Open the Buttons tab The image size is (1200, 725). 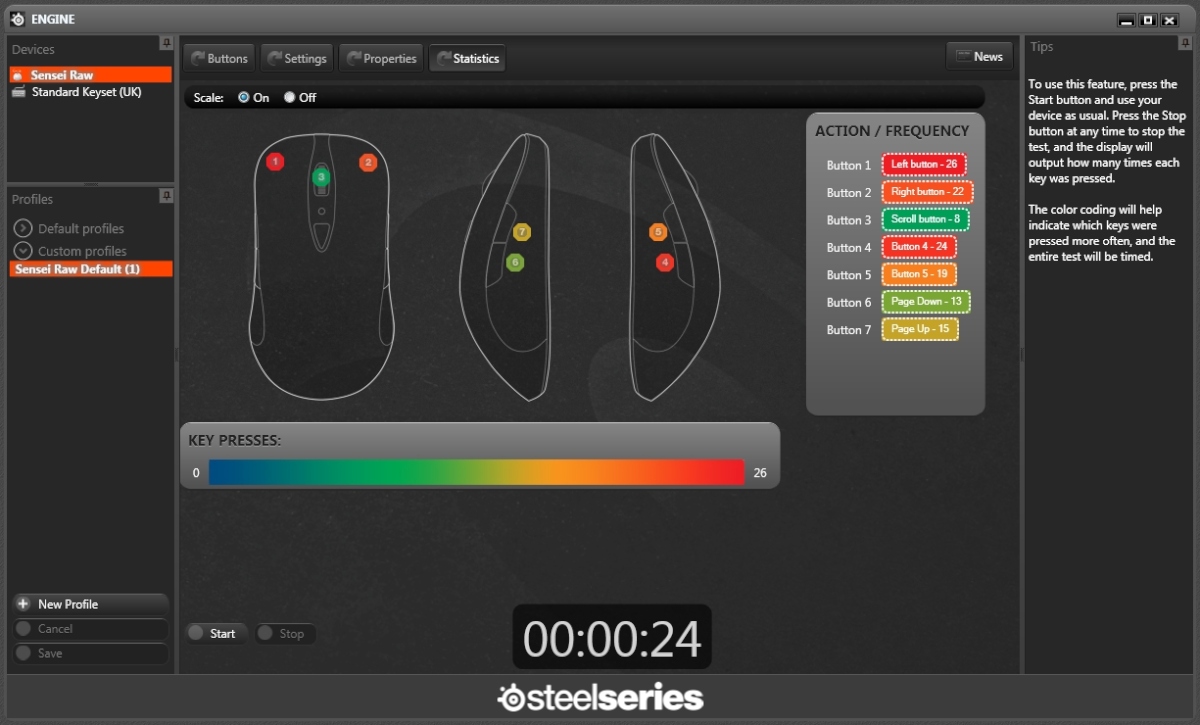pos(219,58)
